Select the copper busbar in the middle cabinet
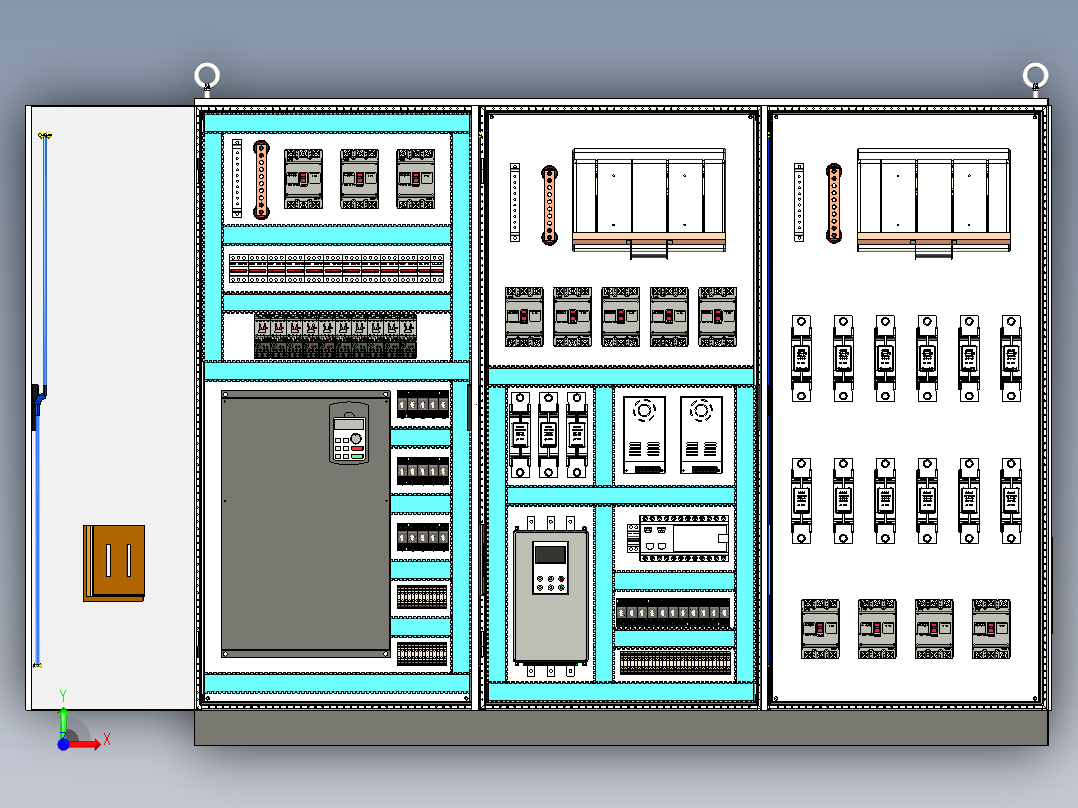Image resolution: width=1078 pixels, height=808 pixels. pos(549,205)
